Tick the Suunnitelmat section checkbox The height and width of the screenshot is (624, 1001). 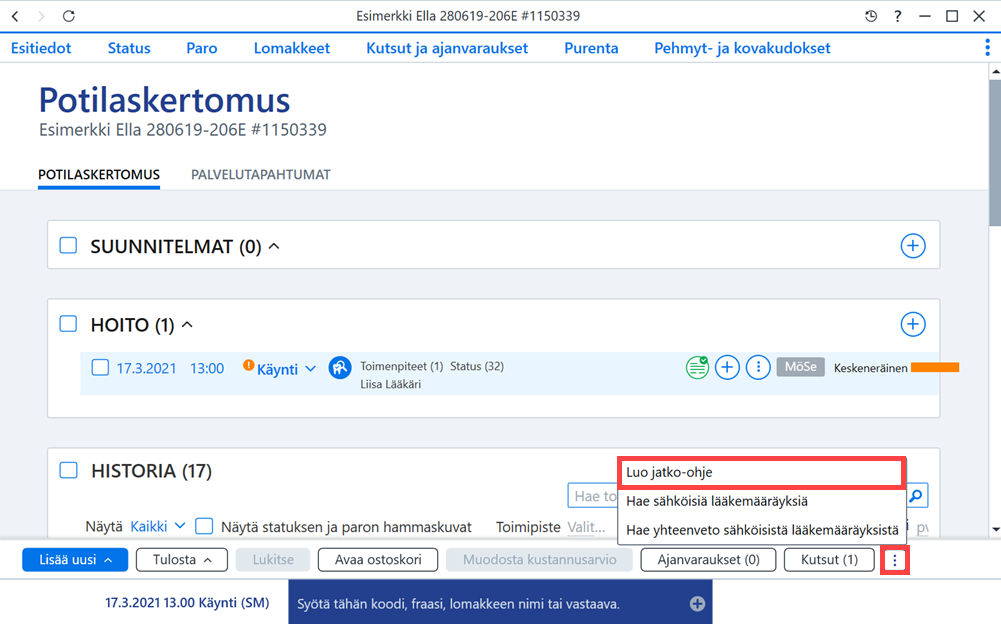[x=68, y=245]
